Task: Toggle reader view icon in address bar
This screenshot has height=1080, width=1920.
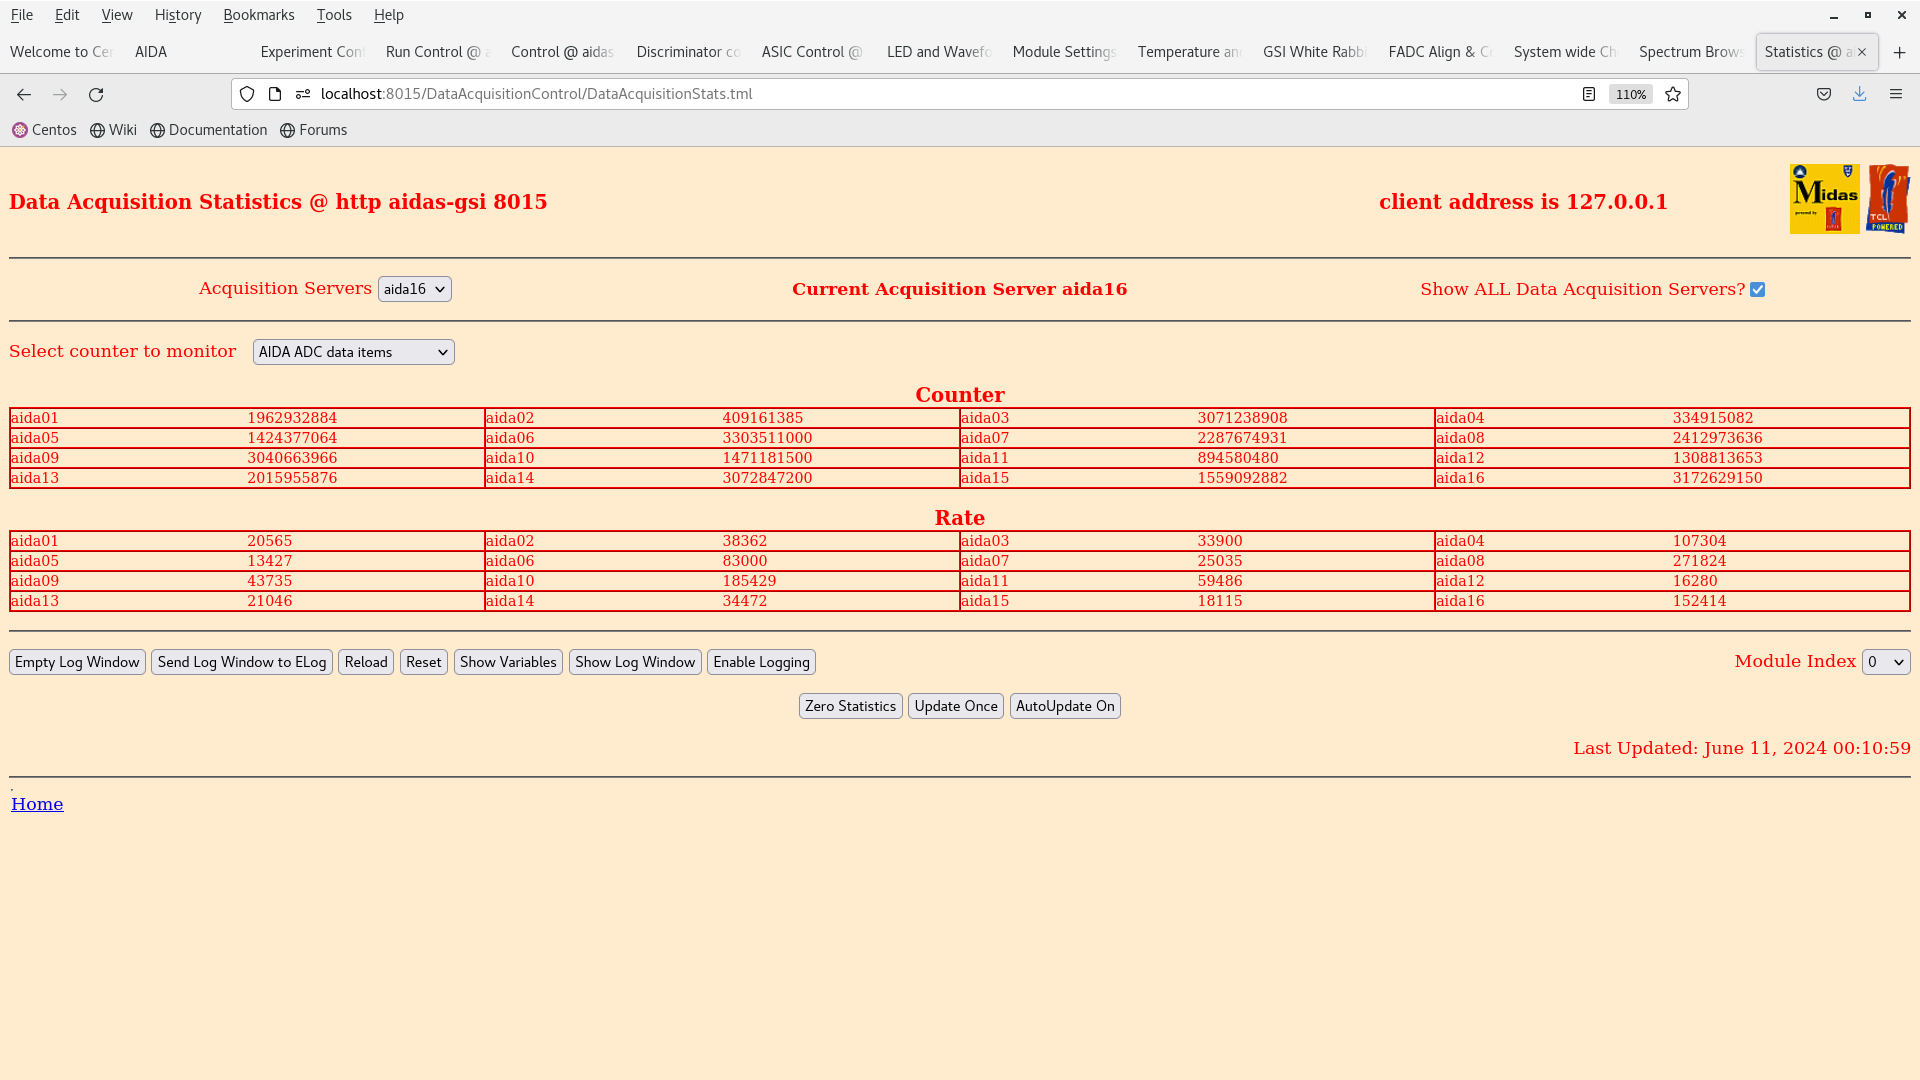Action: tap(1589, 94)
